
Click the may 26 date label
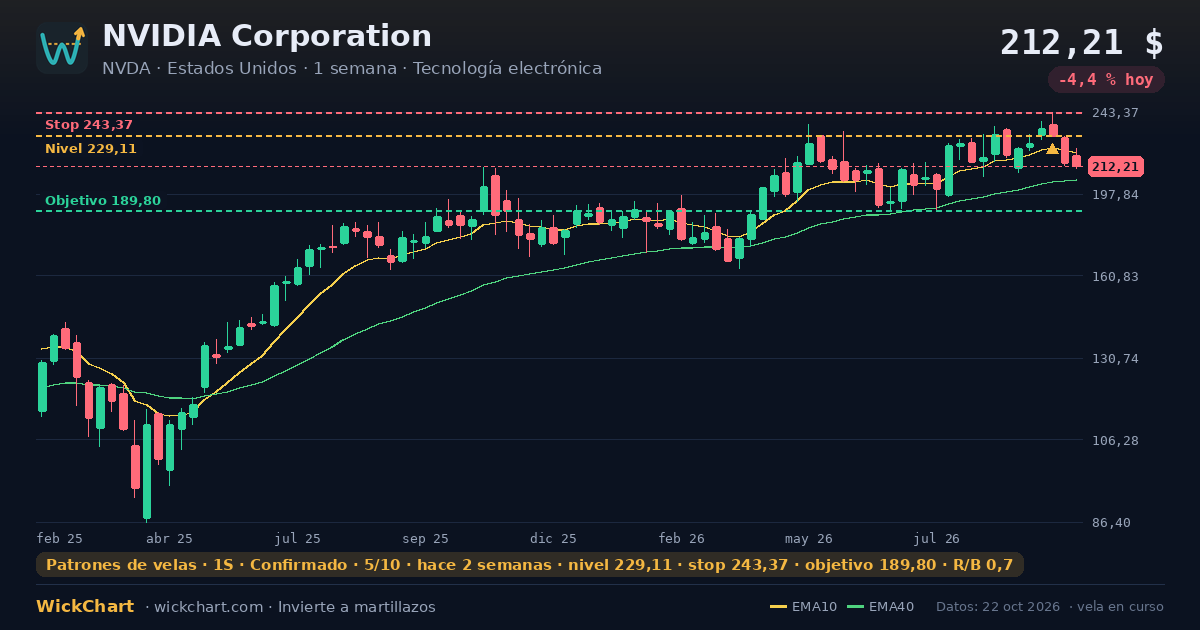tap(809, 538)
